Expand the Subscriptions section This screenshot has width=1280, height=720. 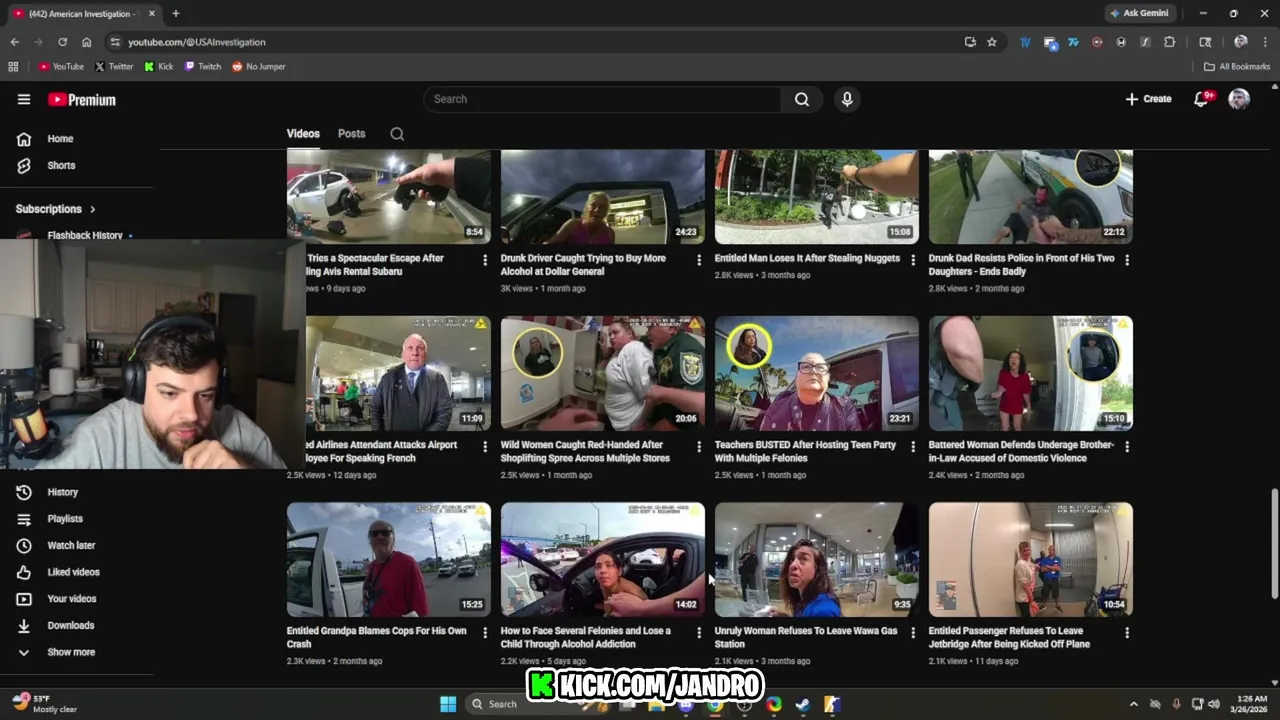[56, 209]
